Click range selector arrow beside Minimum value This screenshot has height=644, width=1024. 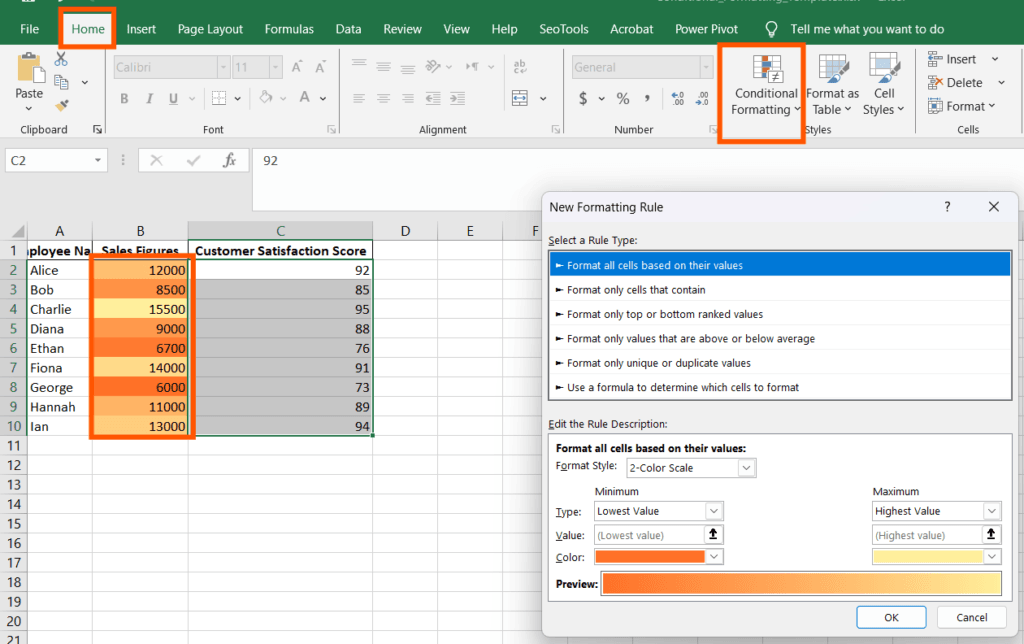pos(713,535)
